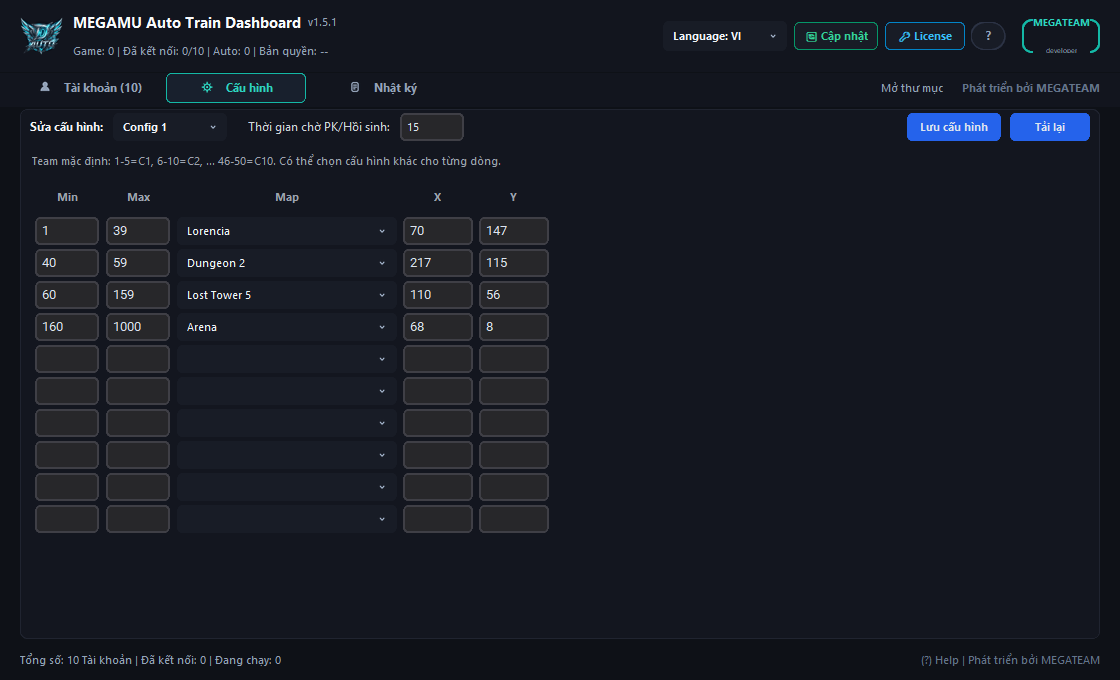
Task: Click the log document icon beside Nhật ký
Action: click(x=355, y=87)
